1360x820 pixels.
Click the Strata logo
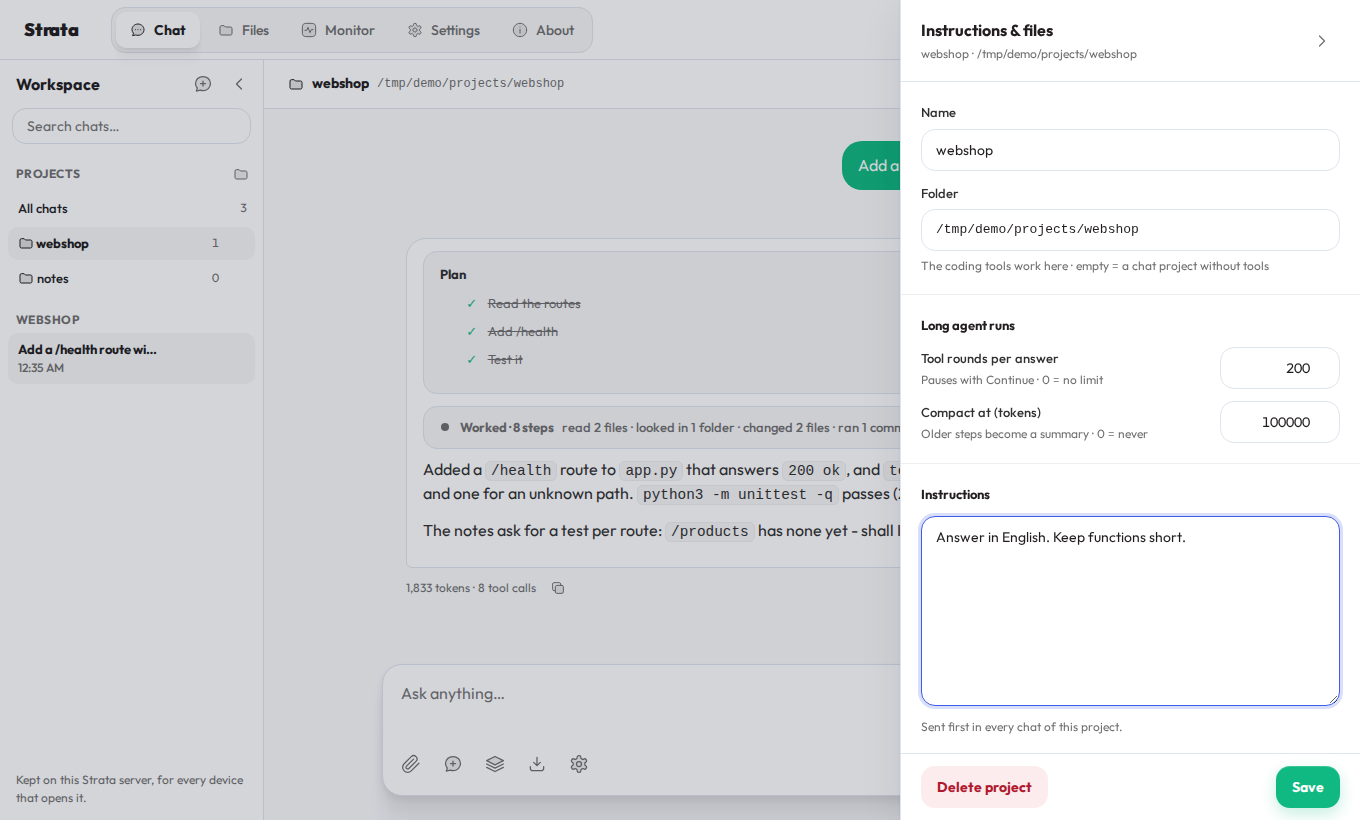point(51,30)
